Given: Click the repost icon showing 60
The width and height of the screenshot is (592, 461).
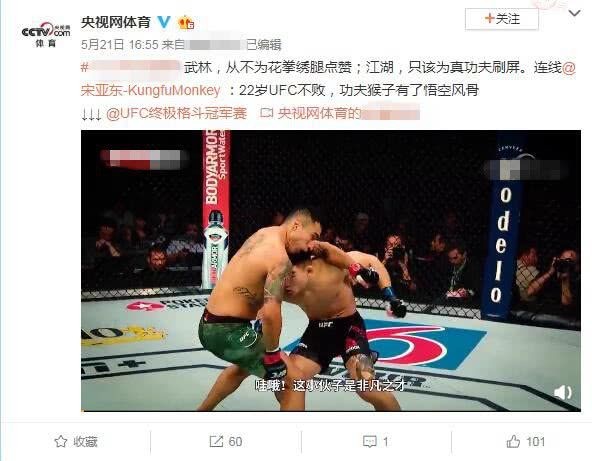Looking at the screenshot, I should click(216, 441).
